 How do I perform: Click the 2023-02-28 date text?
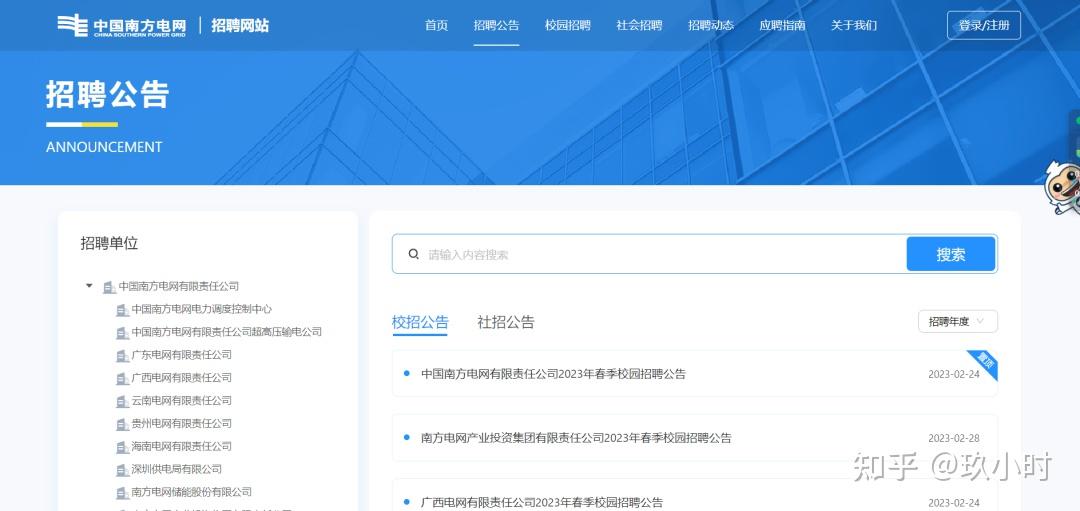pyautogui.click(x=953, y=438)
